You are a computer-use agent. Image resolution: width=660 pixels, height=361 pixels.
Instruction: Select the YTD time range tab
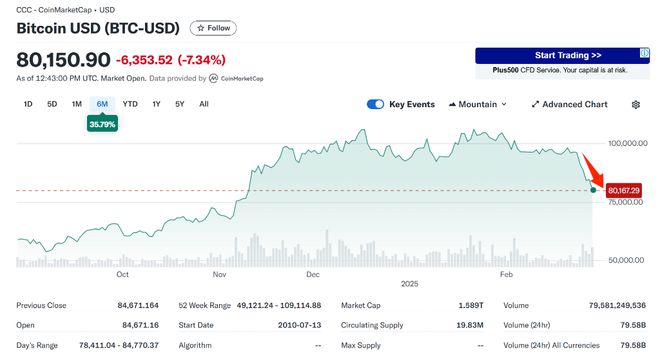130,104
